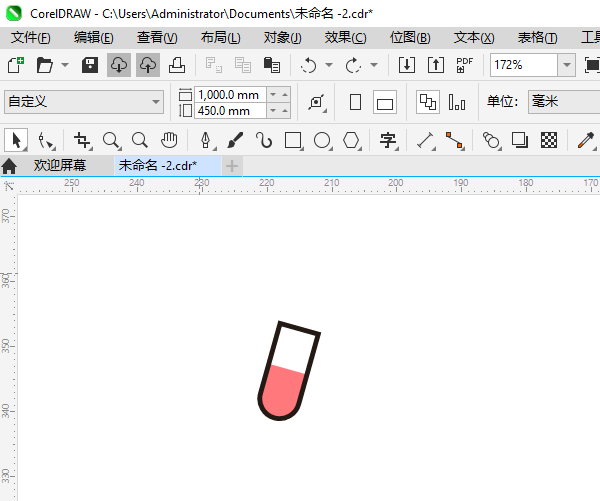Click the Redo arrow icon
The width and height of the screenshot is (600, 501).
click(x=353, y=65)
